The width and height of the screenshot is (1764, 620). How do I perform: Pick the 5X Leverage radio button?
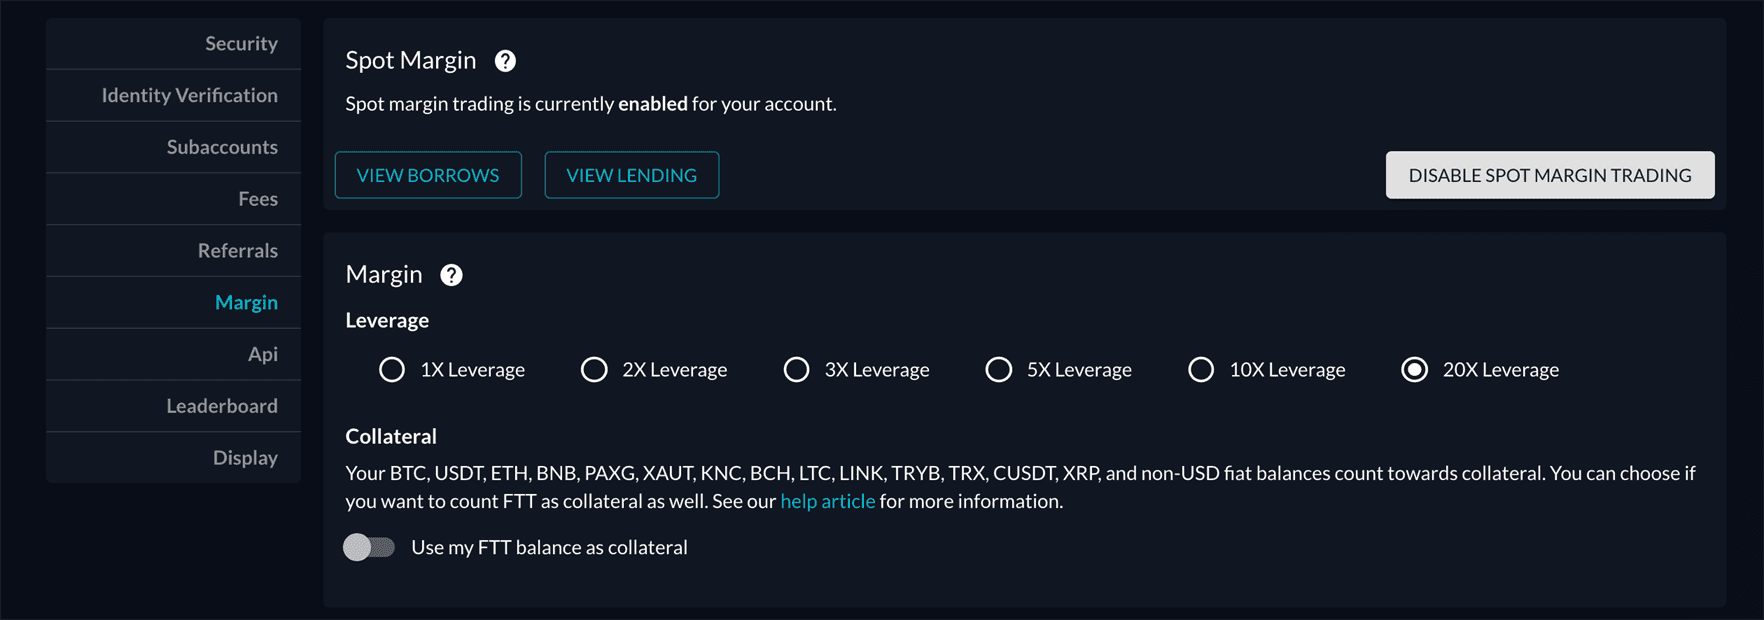pos(998,370)
